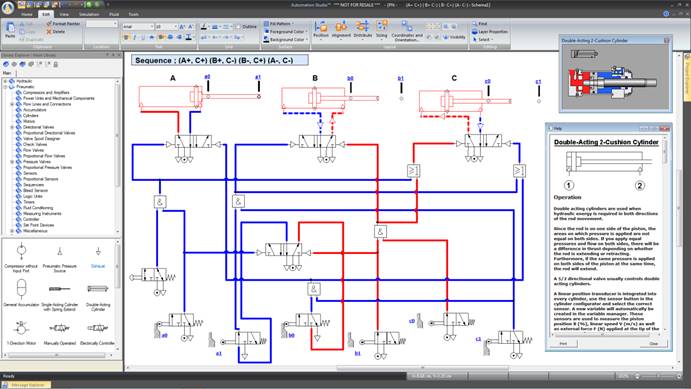The width and height of the screenshot is (691, 389).
Task: Open Layer Properties in the ribbon
Action: (x=489, y=32)
